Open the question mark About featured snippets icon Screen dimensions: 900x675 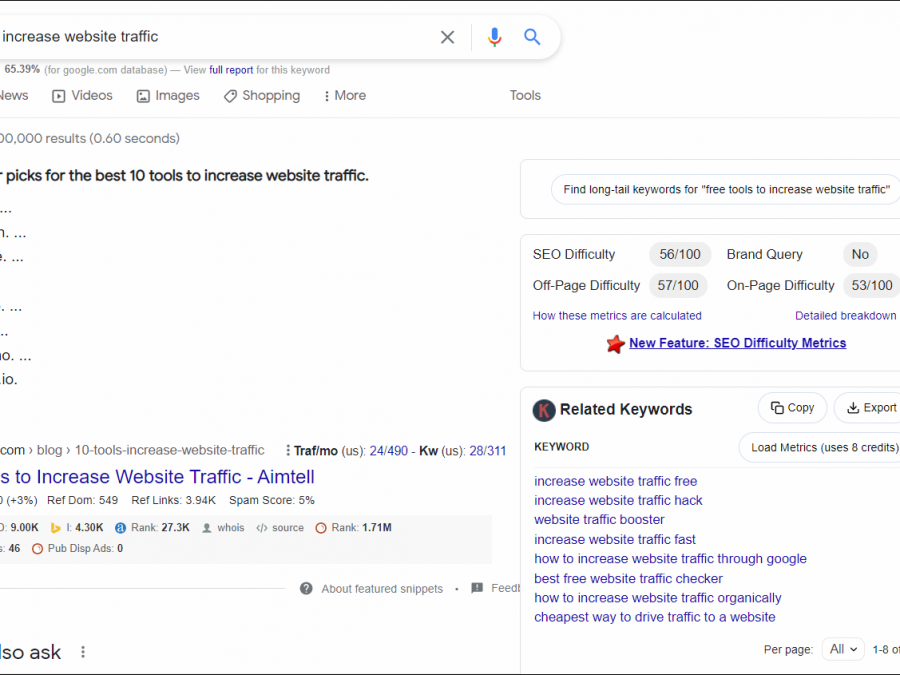point(306,589)
